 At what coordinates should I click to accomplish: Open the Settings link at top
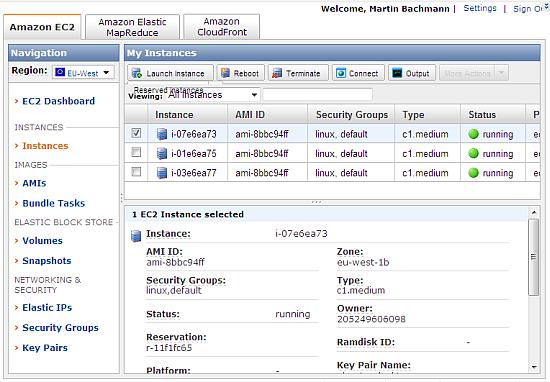(x=480, y=8)
